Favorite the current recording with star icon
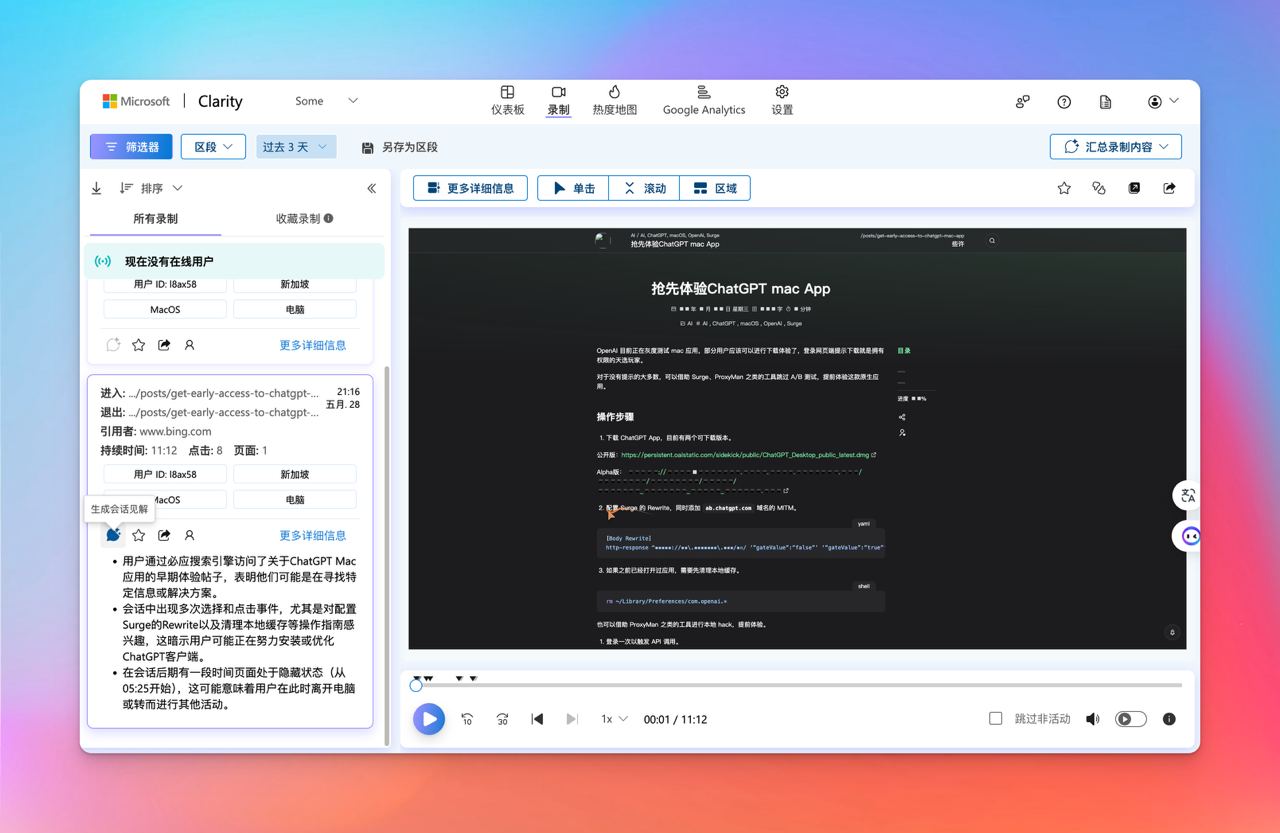 pyautogui.click(x=1064, y=188)
